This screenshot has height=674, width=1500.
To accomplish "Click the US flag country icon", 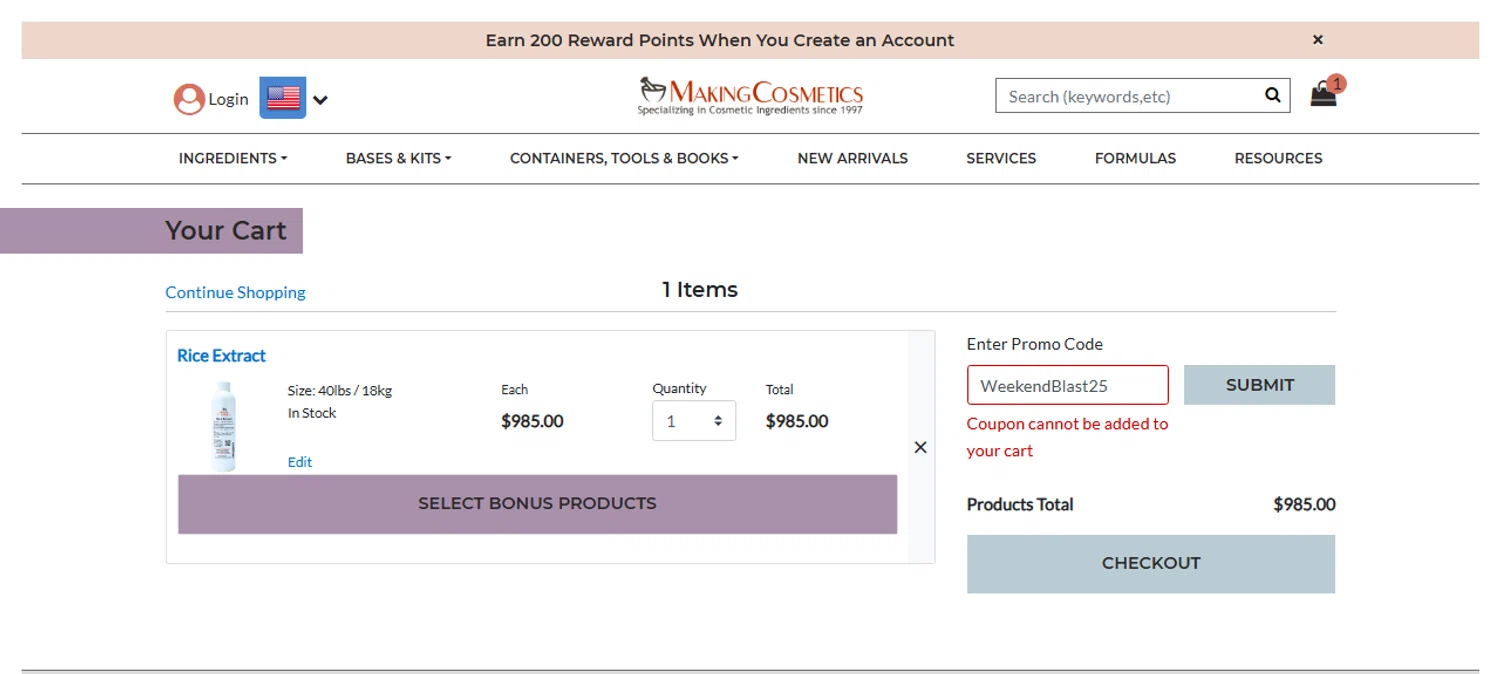I will click(283, 98).
